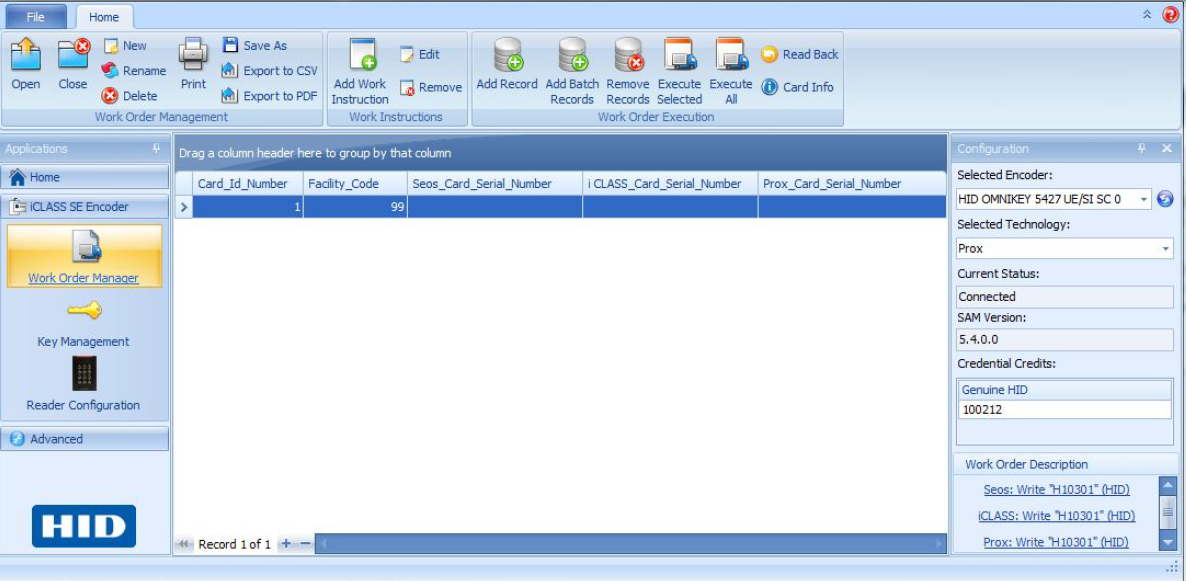Rename the work order
The width and height of the screenshot is (1186, 581).
click(134, 70)
